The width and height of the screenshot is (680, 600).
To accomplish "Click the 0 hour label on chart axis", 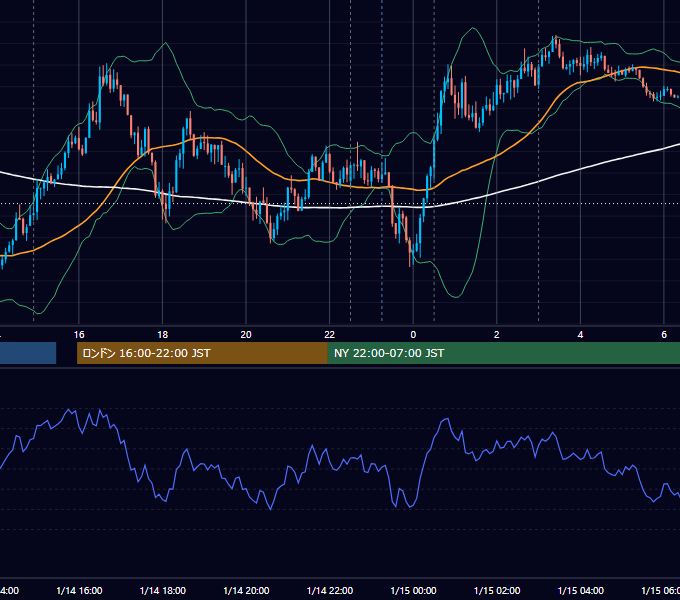I will (x=413, y=335).
